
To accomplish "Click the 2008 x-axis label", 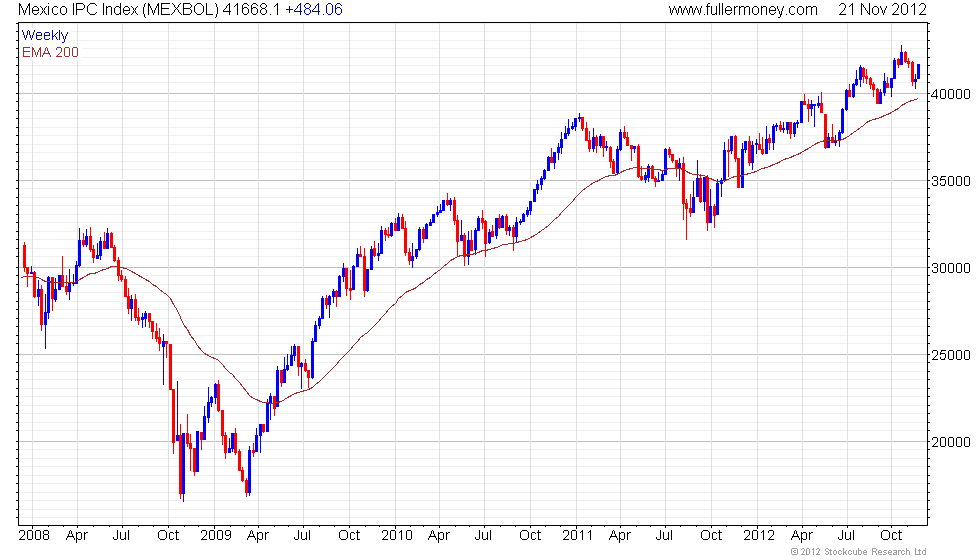I will point(34,536).
